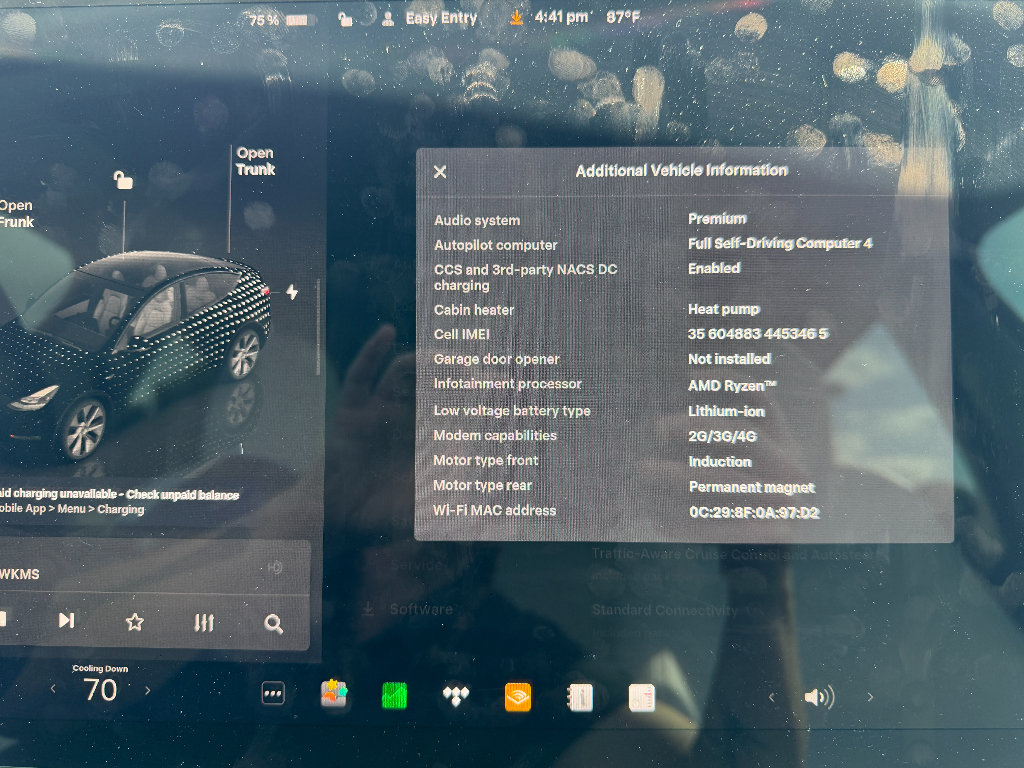Tap the charging unavailable unpaid balance message
The height and width of the screenshot is (768, 1024).
click(119, 502)
